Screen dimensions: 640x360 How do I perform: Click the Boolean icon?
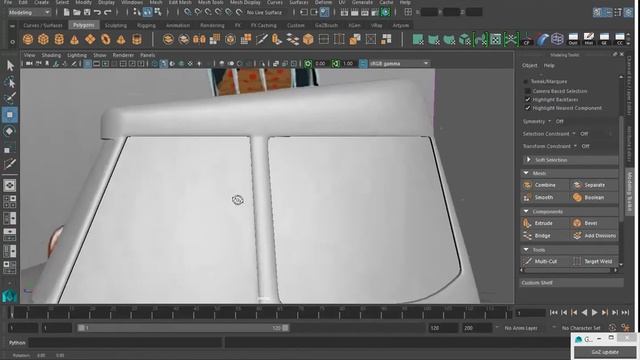click(x=577, y=198)
